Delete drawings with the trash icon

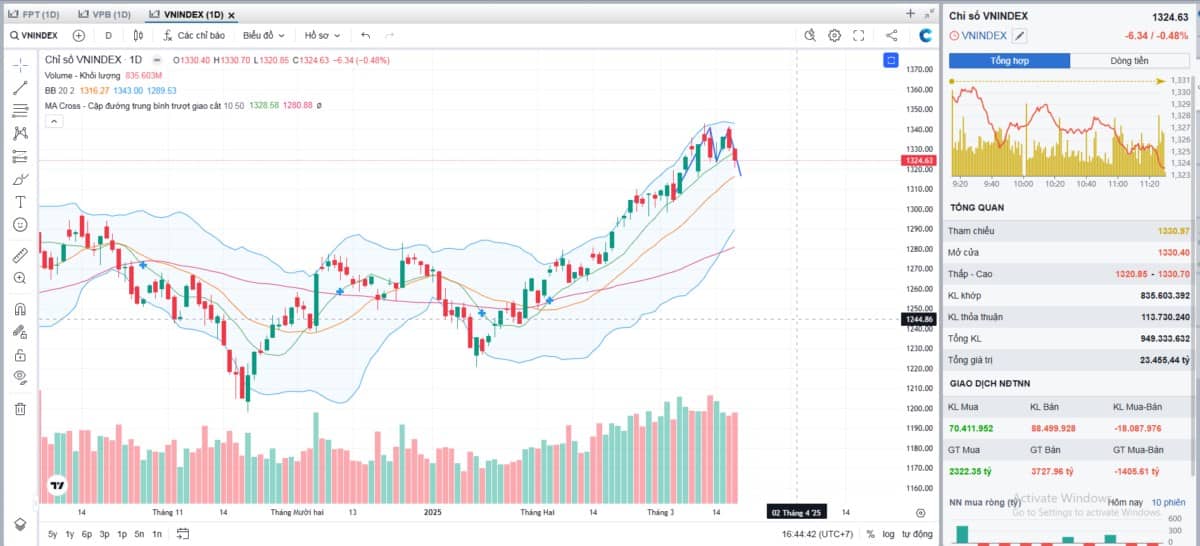pyautogui.click(x=20, y=408)
